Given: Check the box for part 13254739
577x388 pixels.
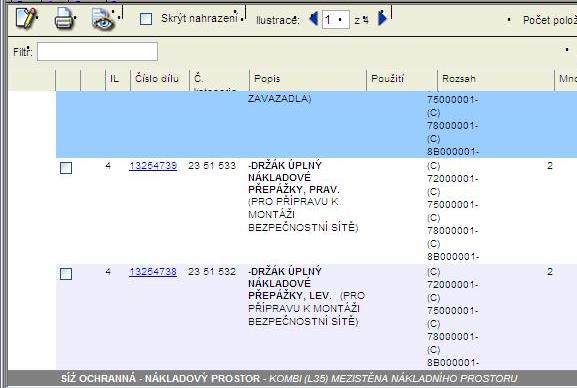Looking at the screenshot, I should pos(66,168).
